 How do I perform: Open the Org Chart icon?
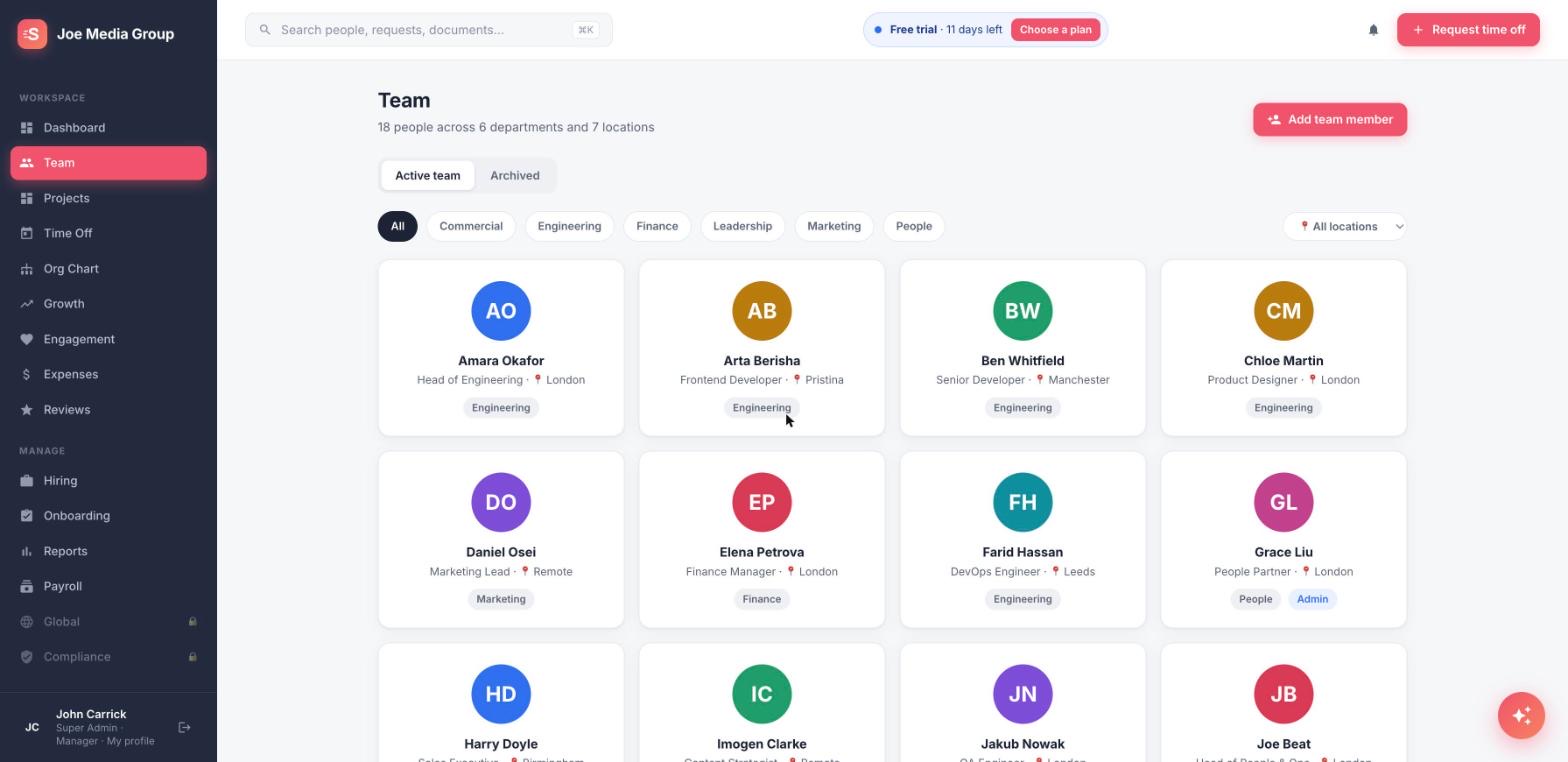(27, 269)
